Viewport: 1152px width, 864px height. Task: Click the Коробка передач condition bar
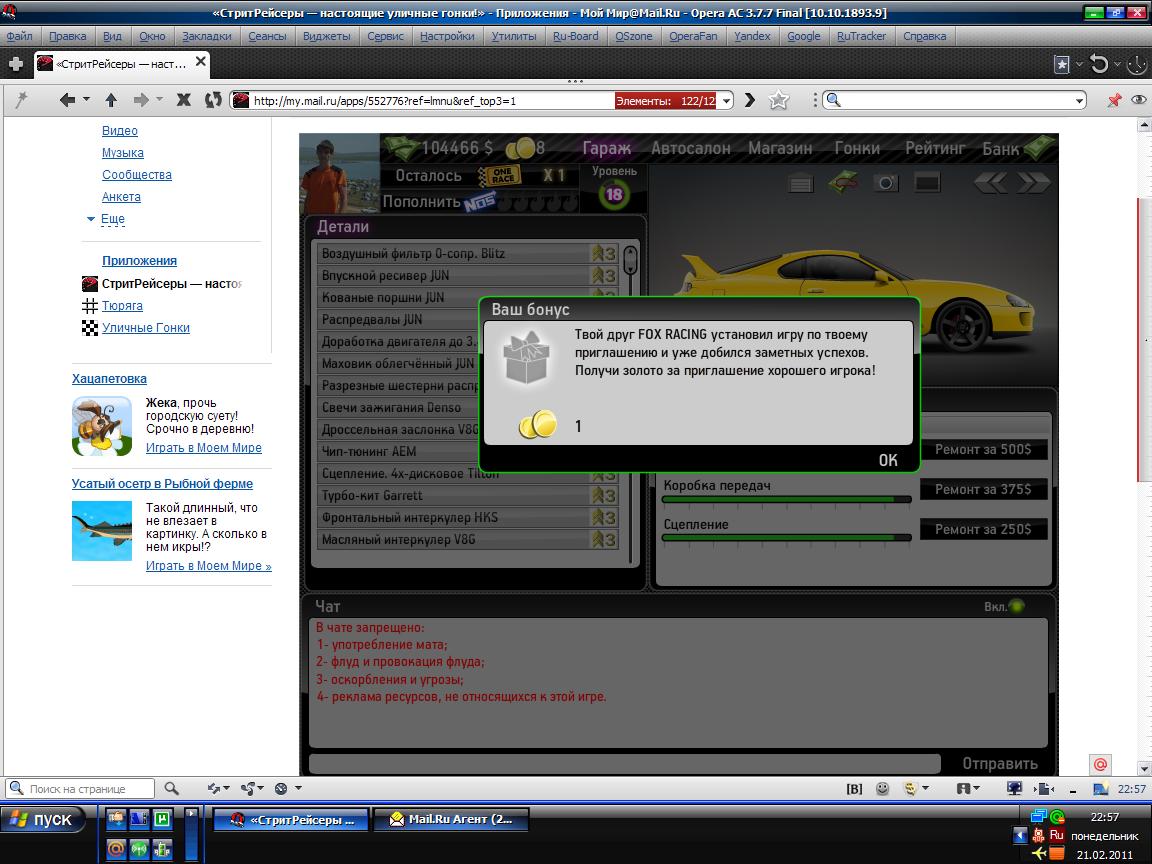click(x=786, y=500)
